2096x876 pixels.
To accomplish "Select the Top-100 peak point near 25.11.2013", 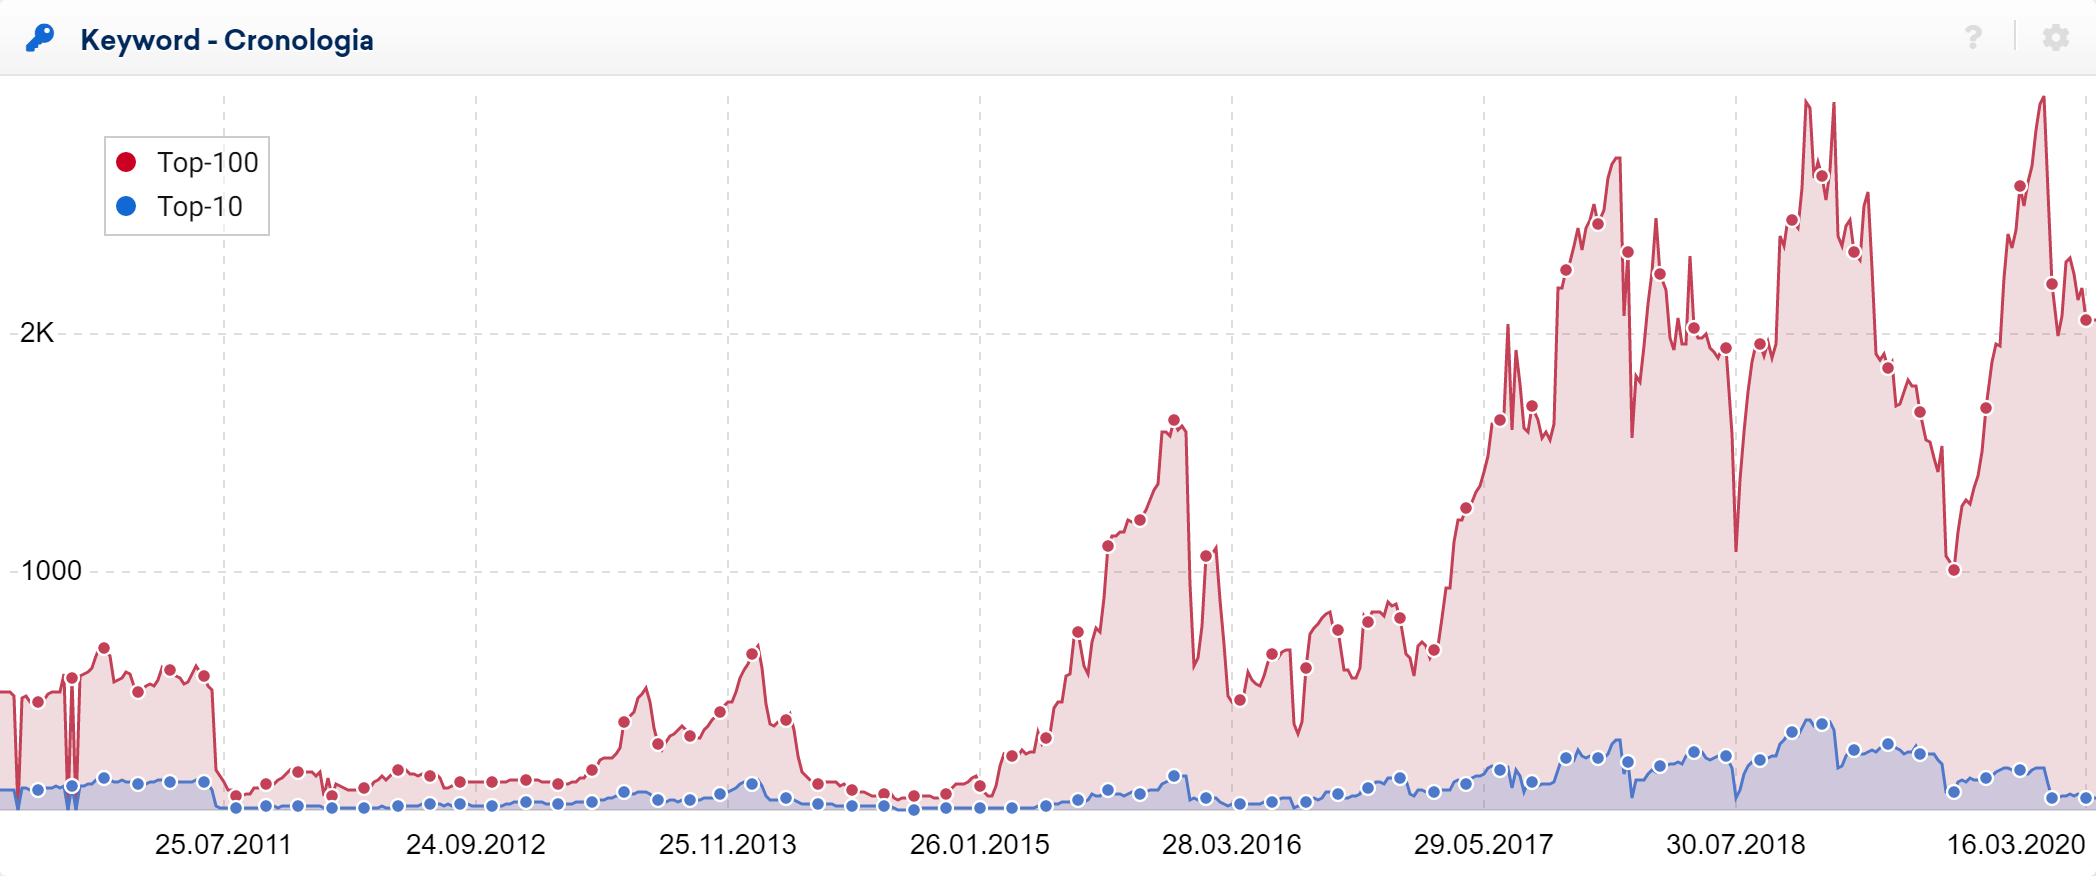I will 752,654.
